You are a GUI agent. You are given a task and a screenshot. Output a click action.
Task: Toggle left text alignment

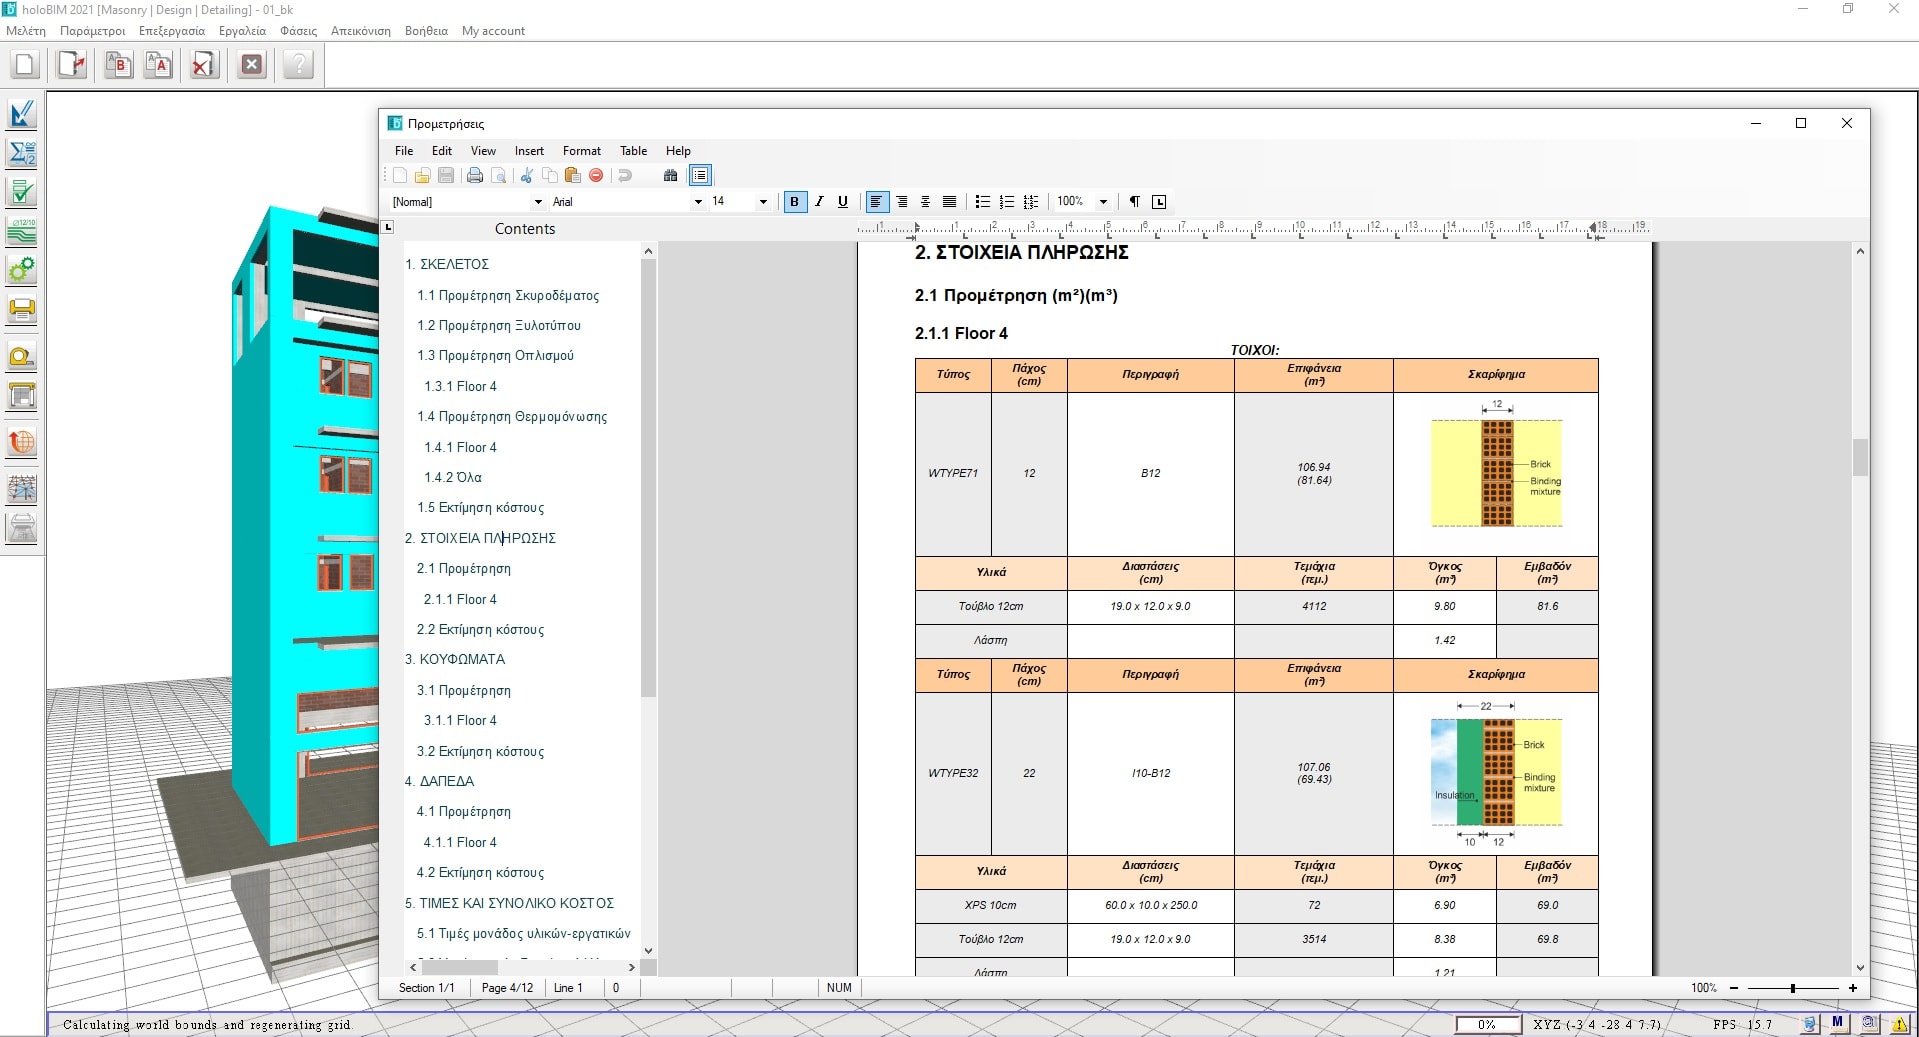pyautogui.click(x=877, y=202)
